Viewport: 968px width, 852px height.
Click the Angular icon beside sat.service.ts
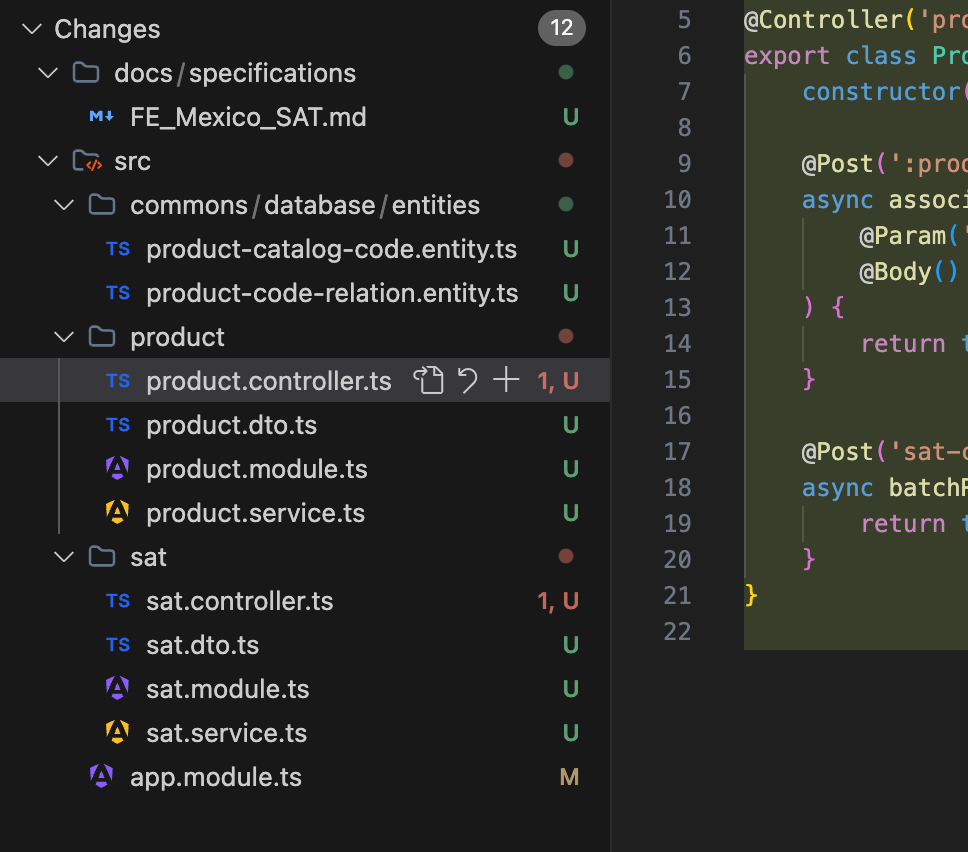click(117, 732)
